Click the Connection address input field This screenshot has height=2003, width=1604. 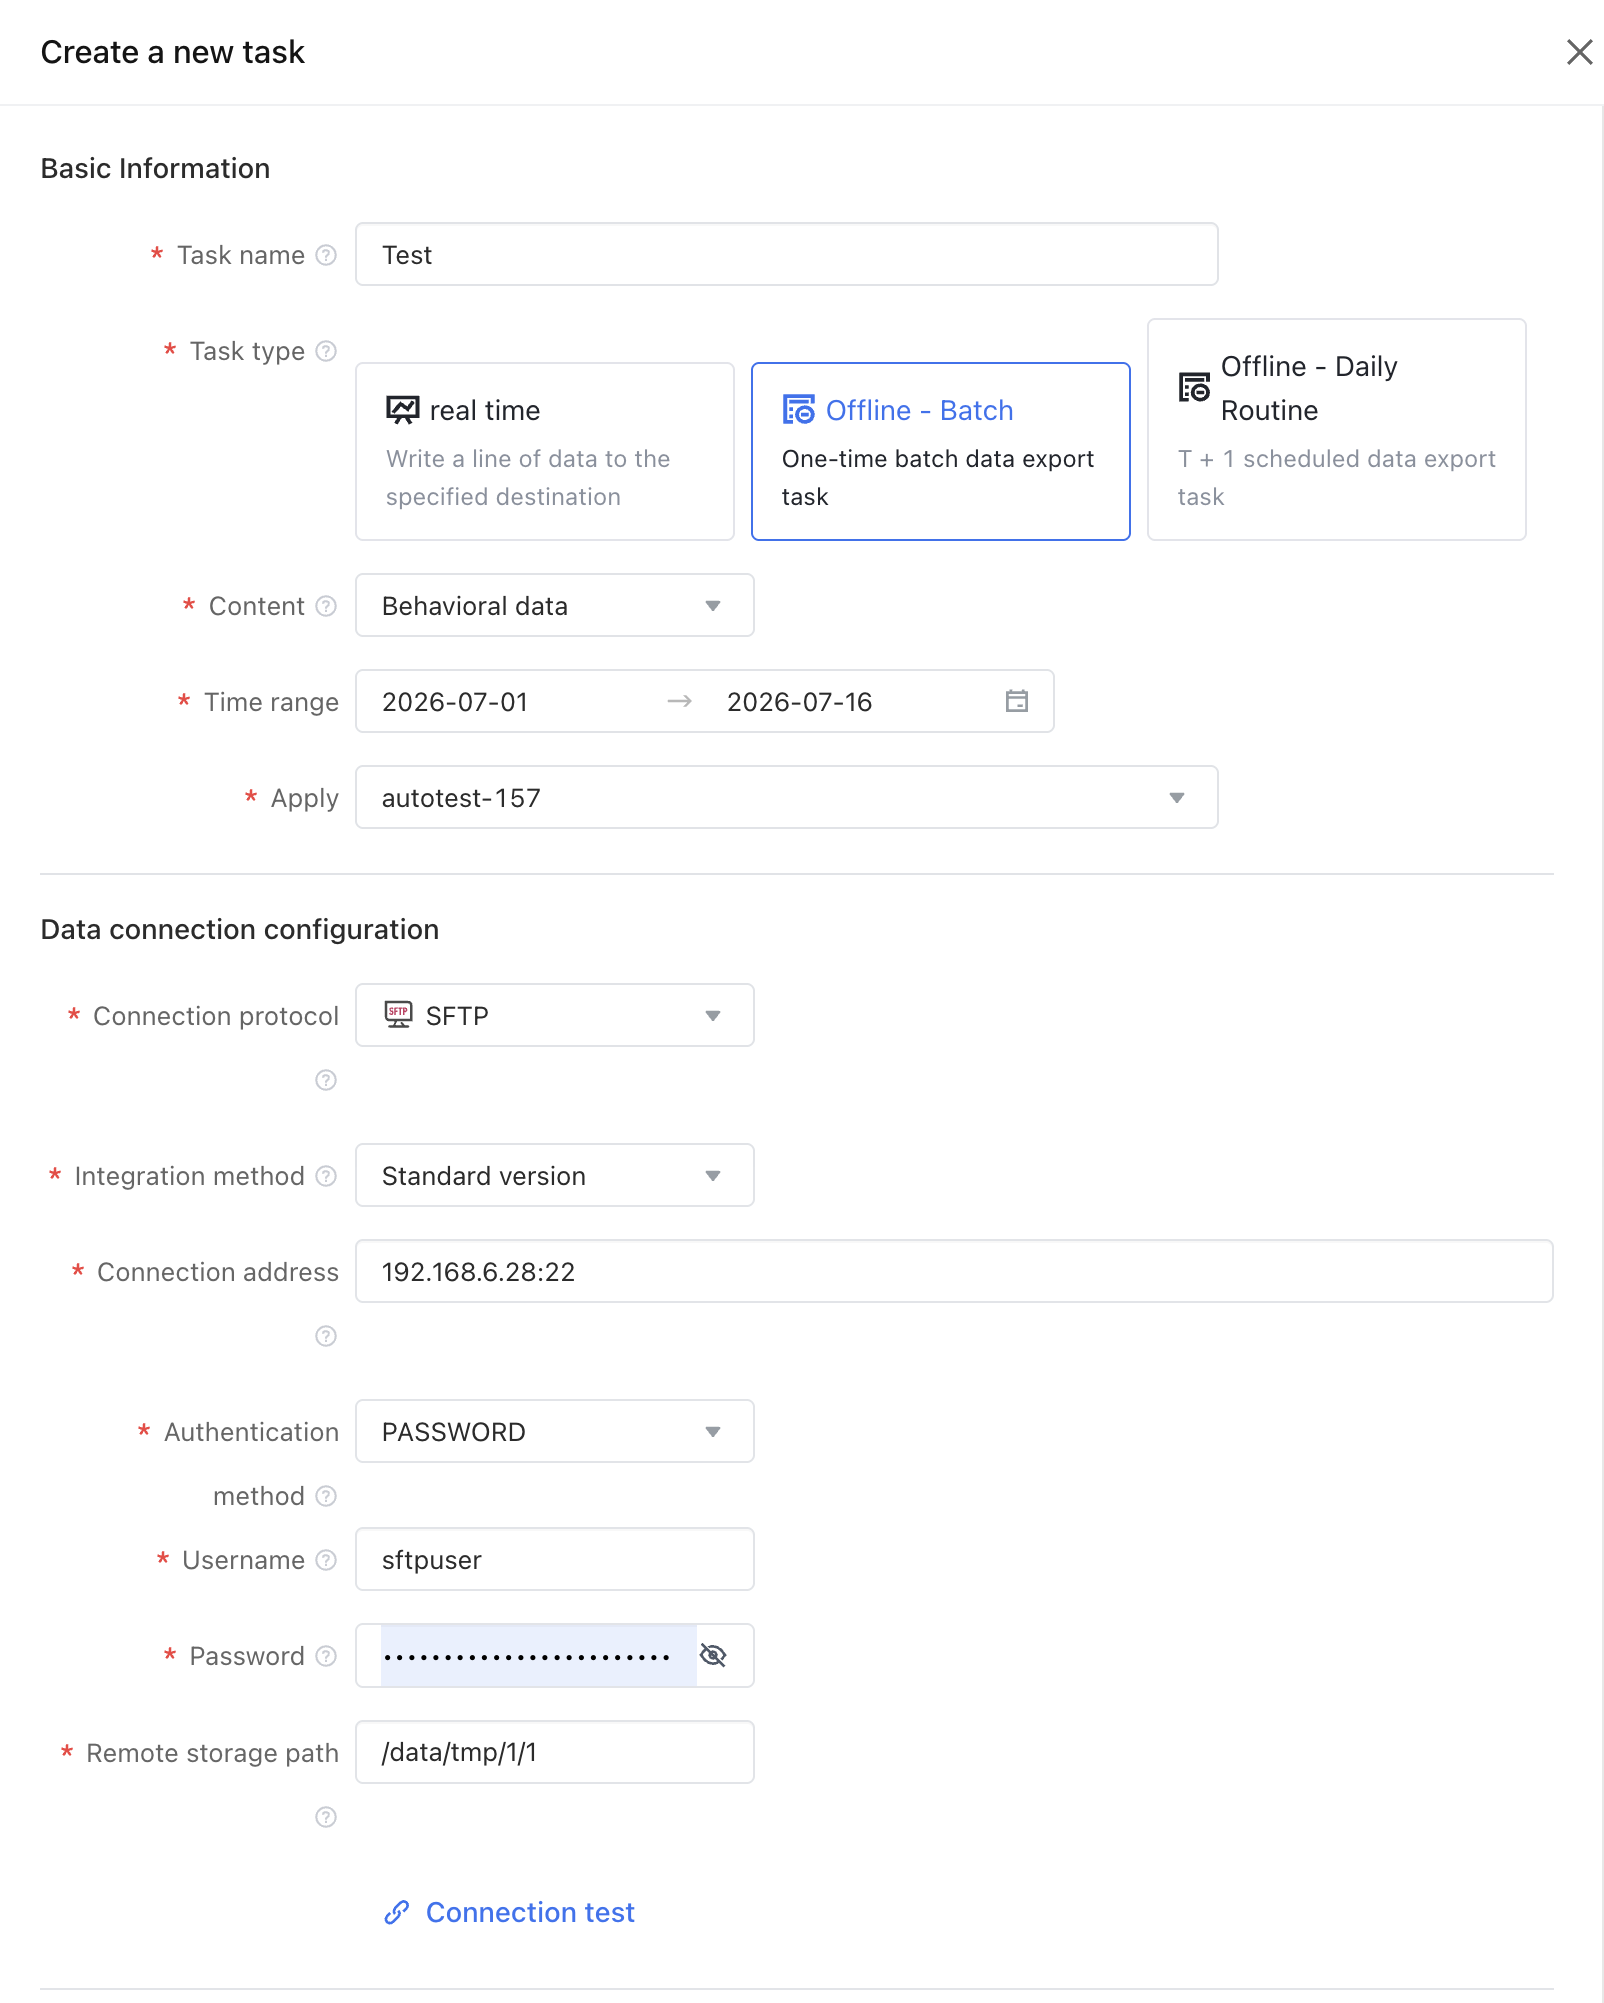click(954, 1271)
